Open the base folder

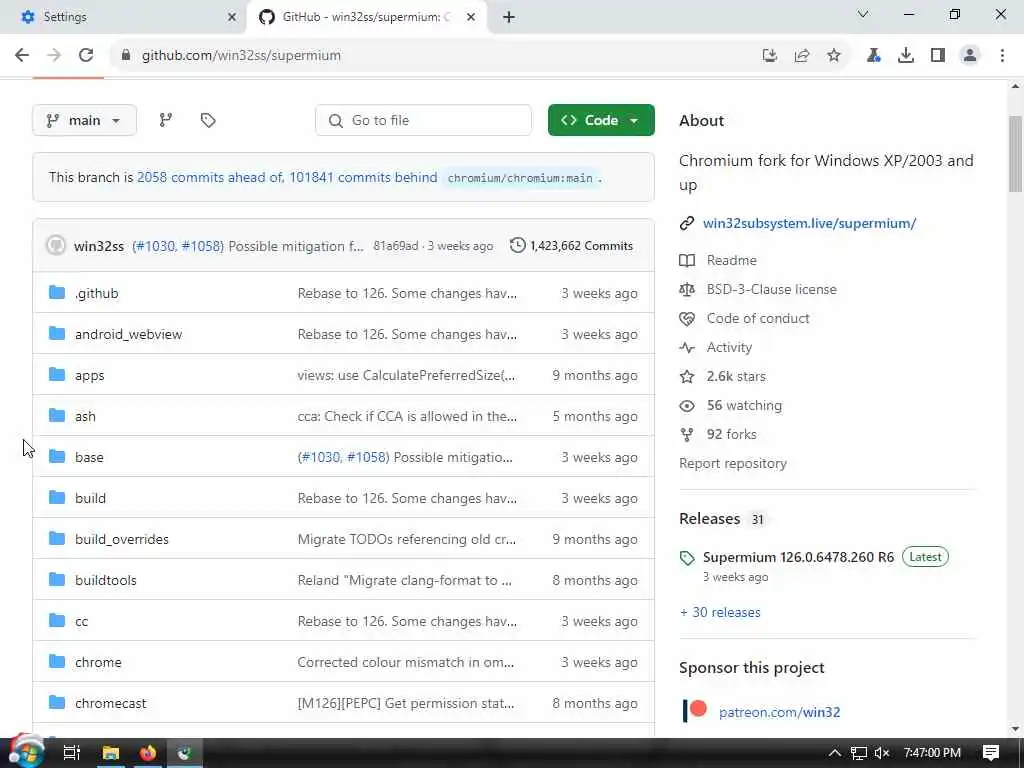89,457
